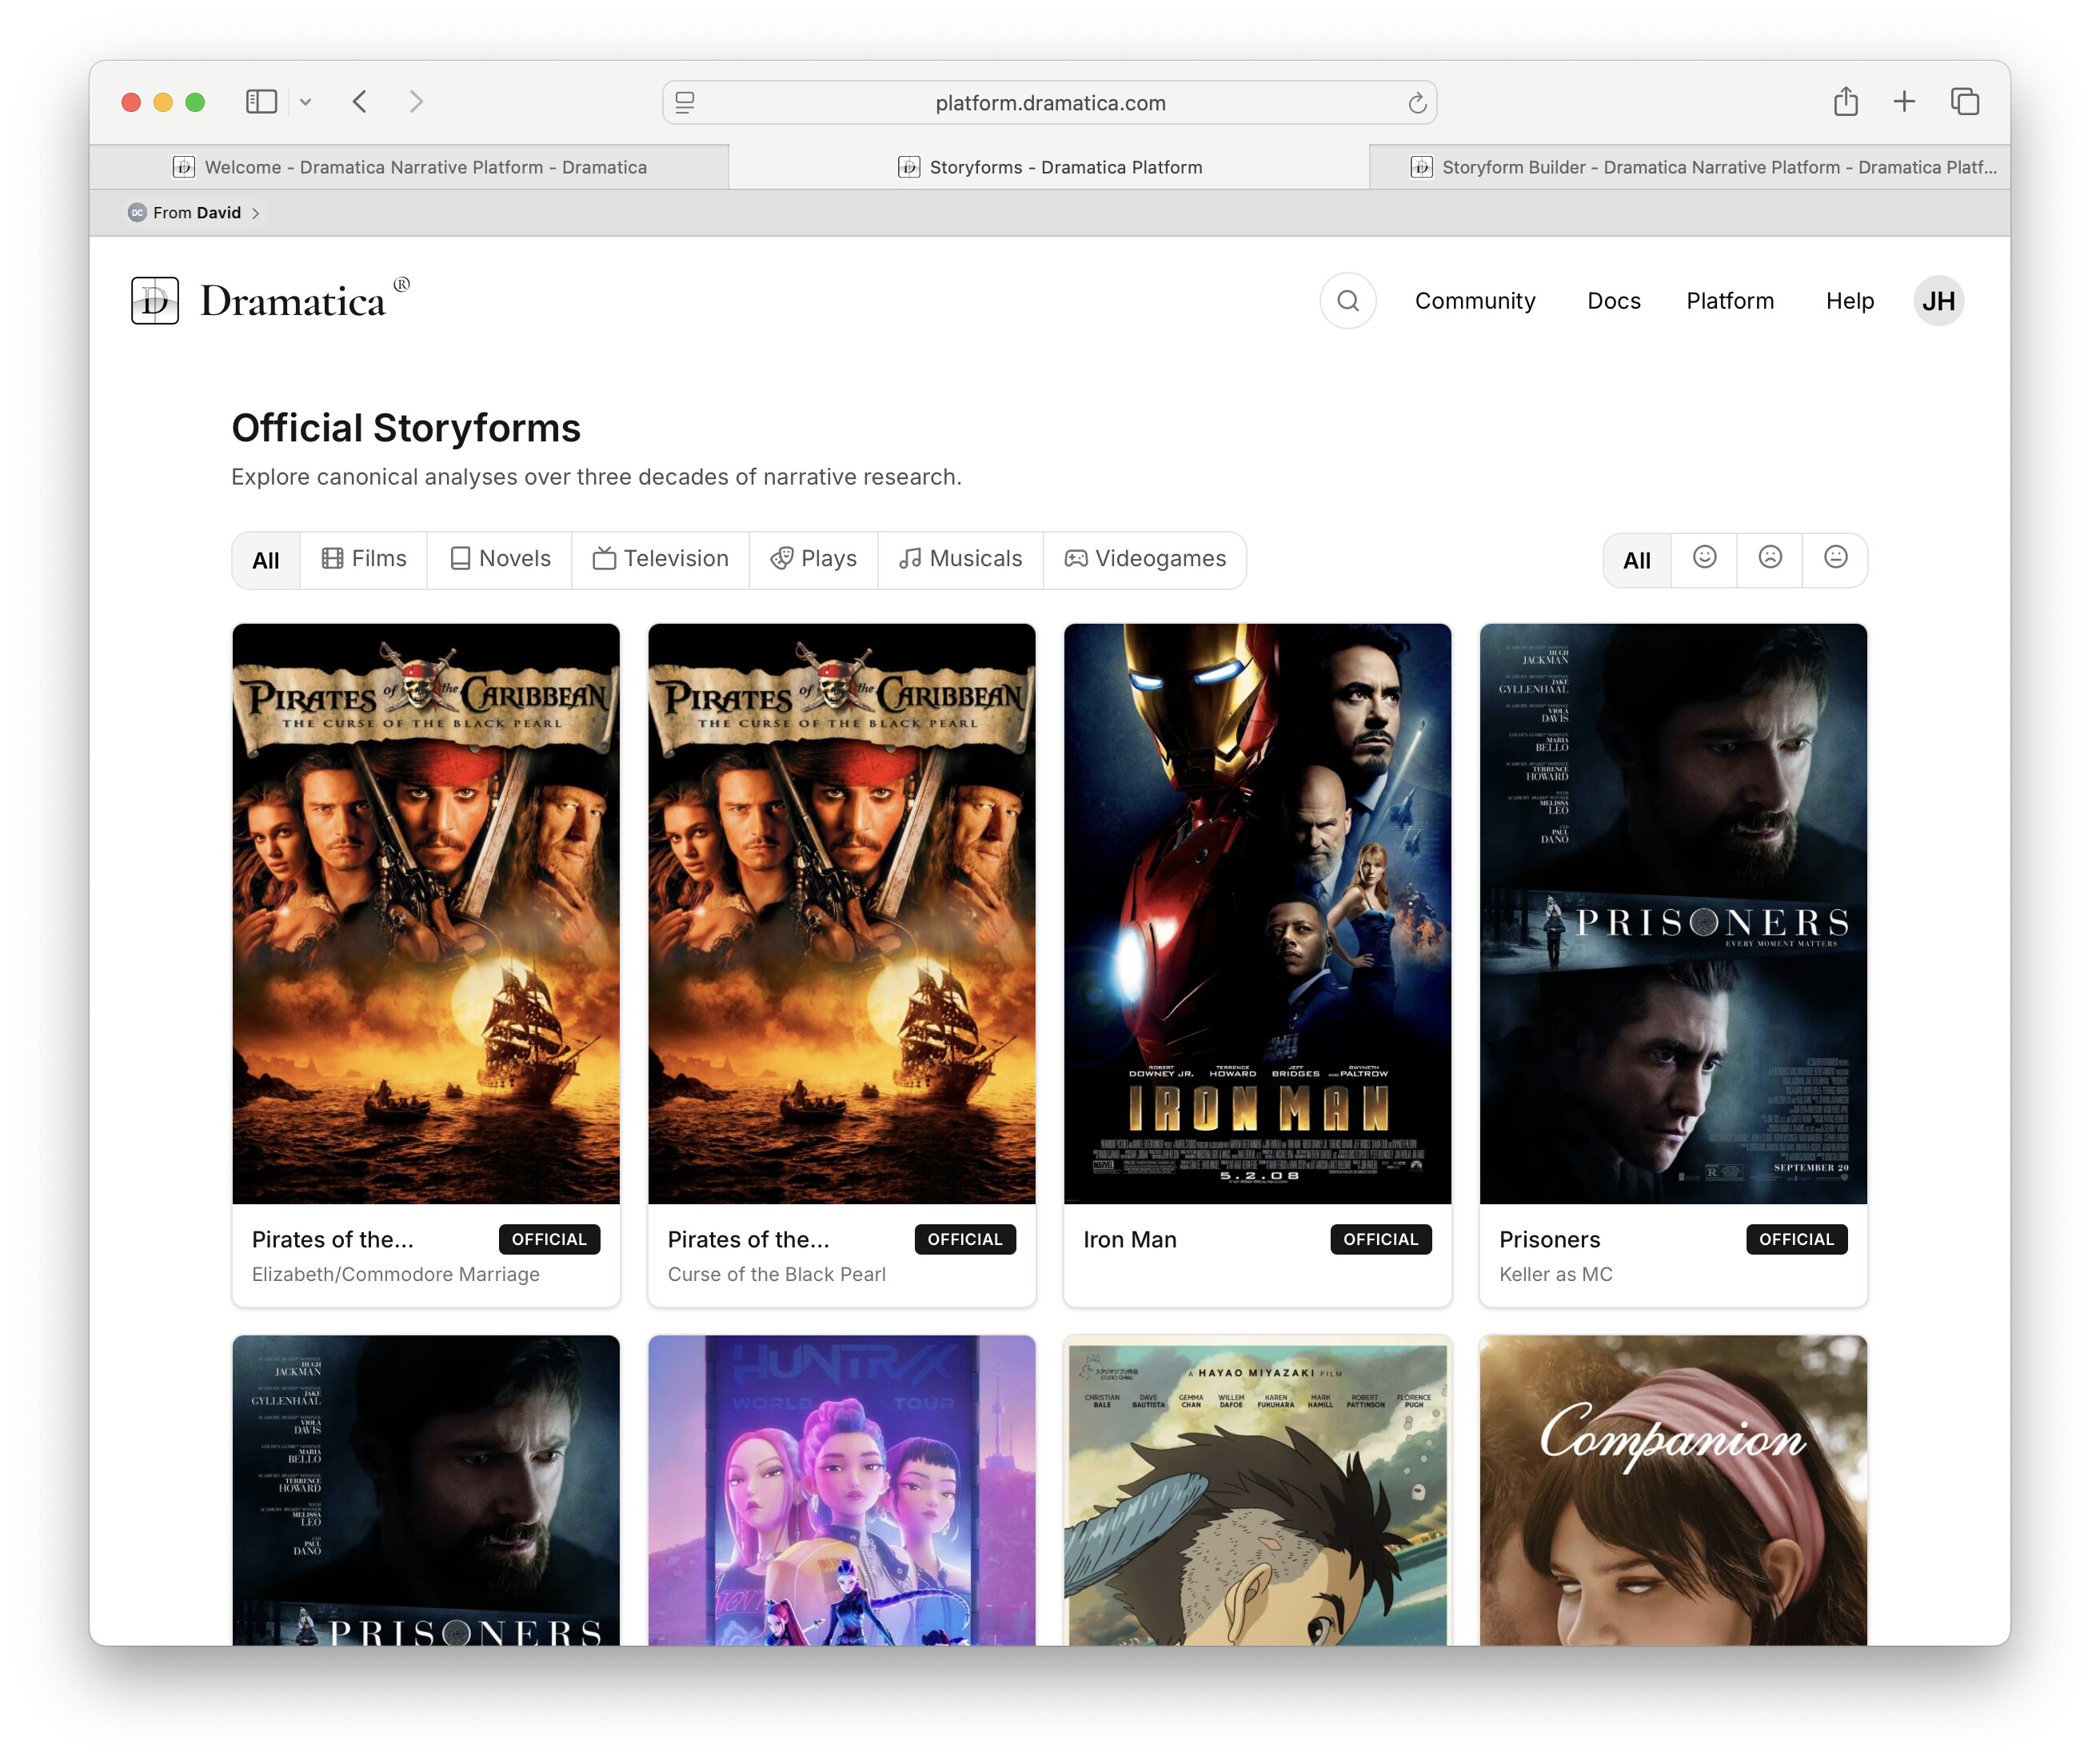This screenshot has height=1764, width=2100.
Task: Expand the From David chevron
Action: coord(256,213)
